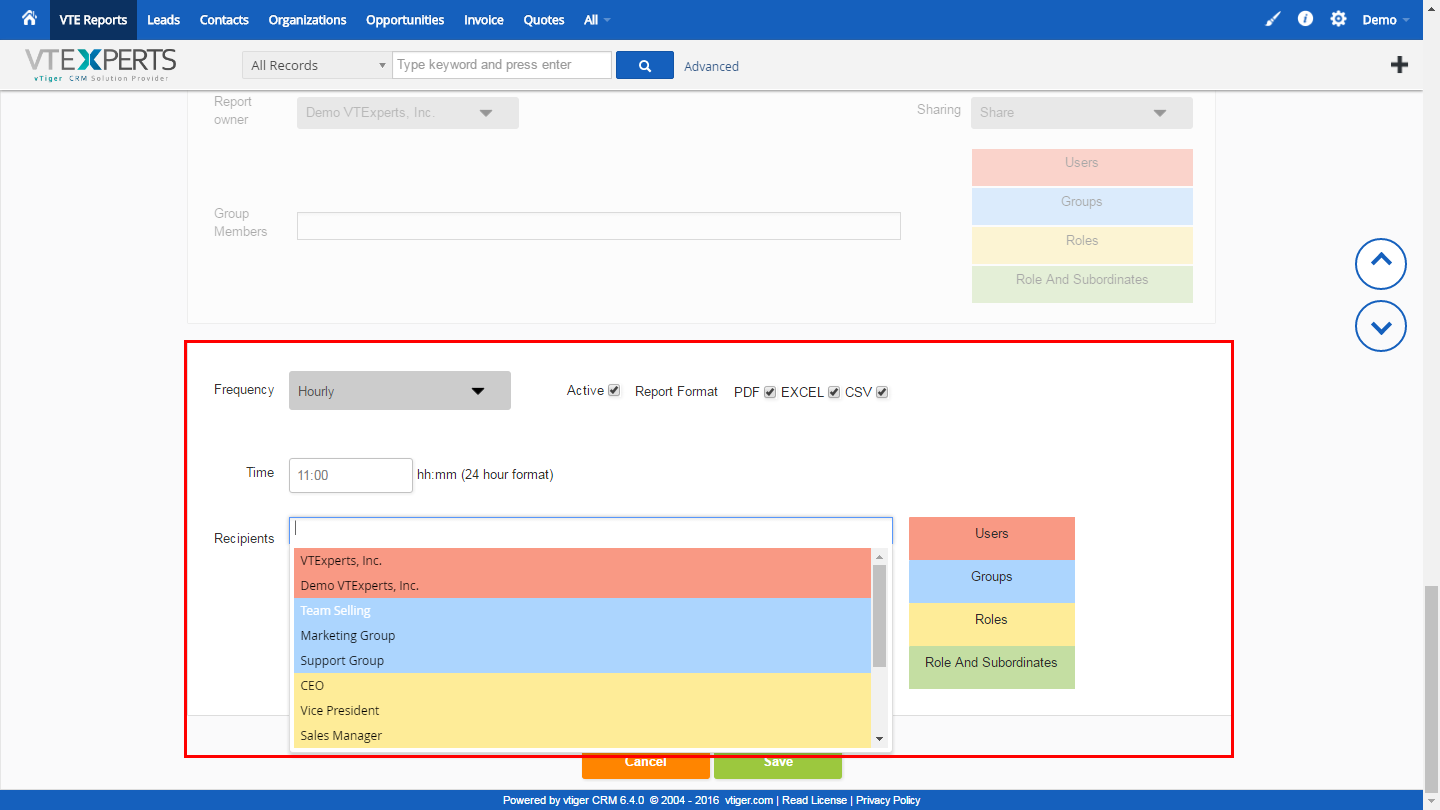Click the faded Groups sharing swatch
This screenshot has height=810, width=1440.
[1082, 206]
